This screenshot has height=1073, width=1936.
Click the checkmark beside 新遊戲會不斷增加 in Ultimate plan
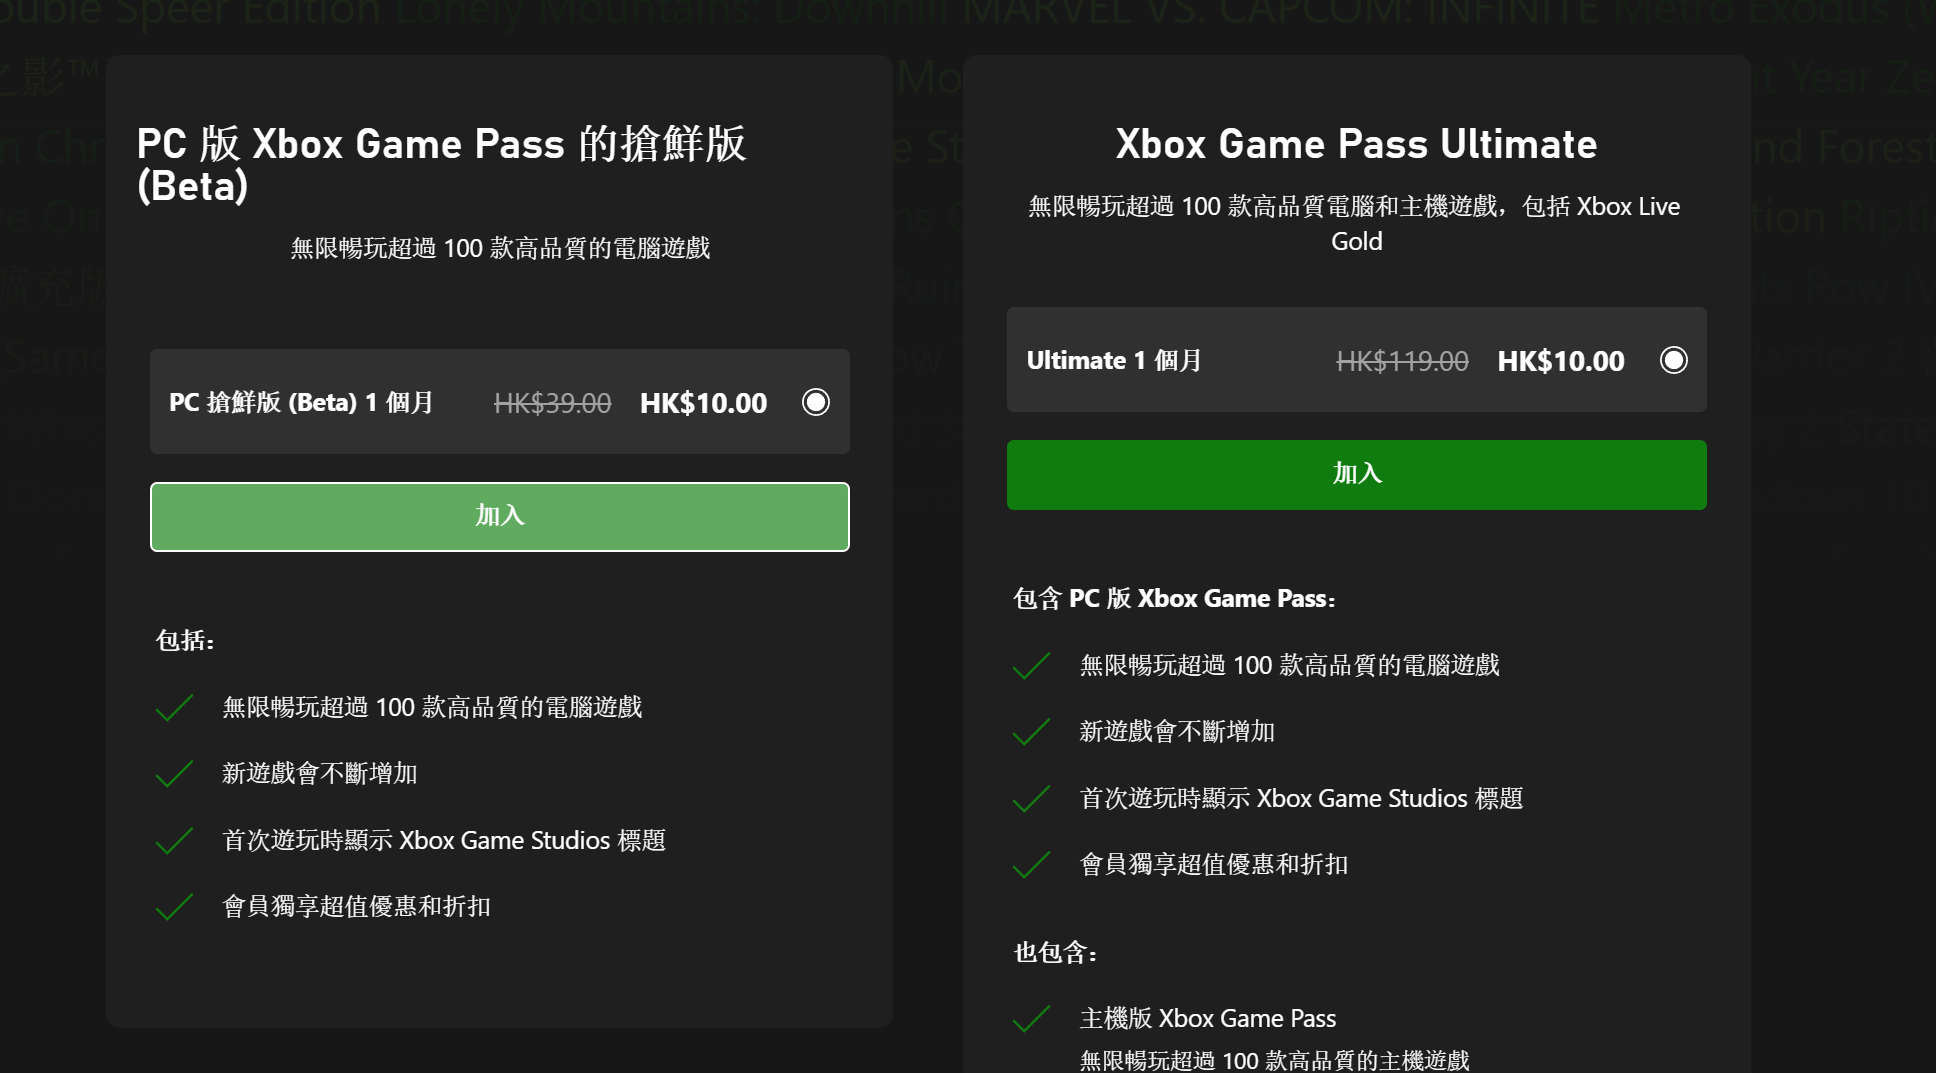(1030, 732)
